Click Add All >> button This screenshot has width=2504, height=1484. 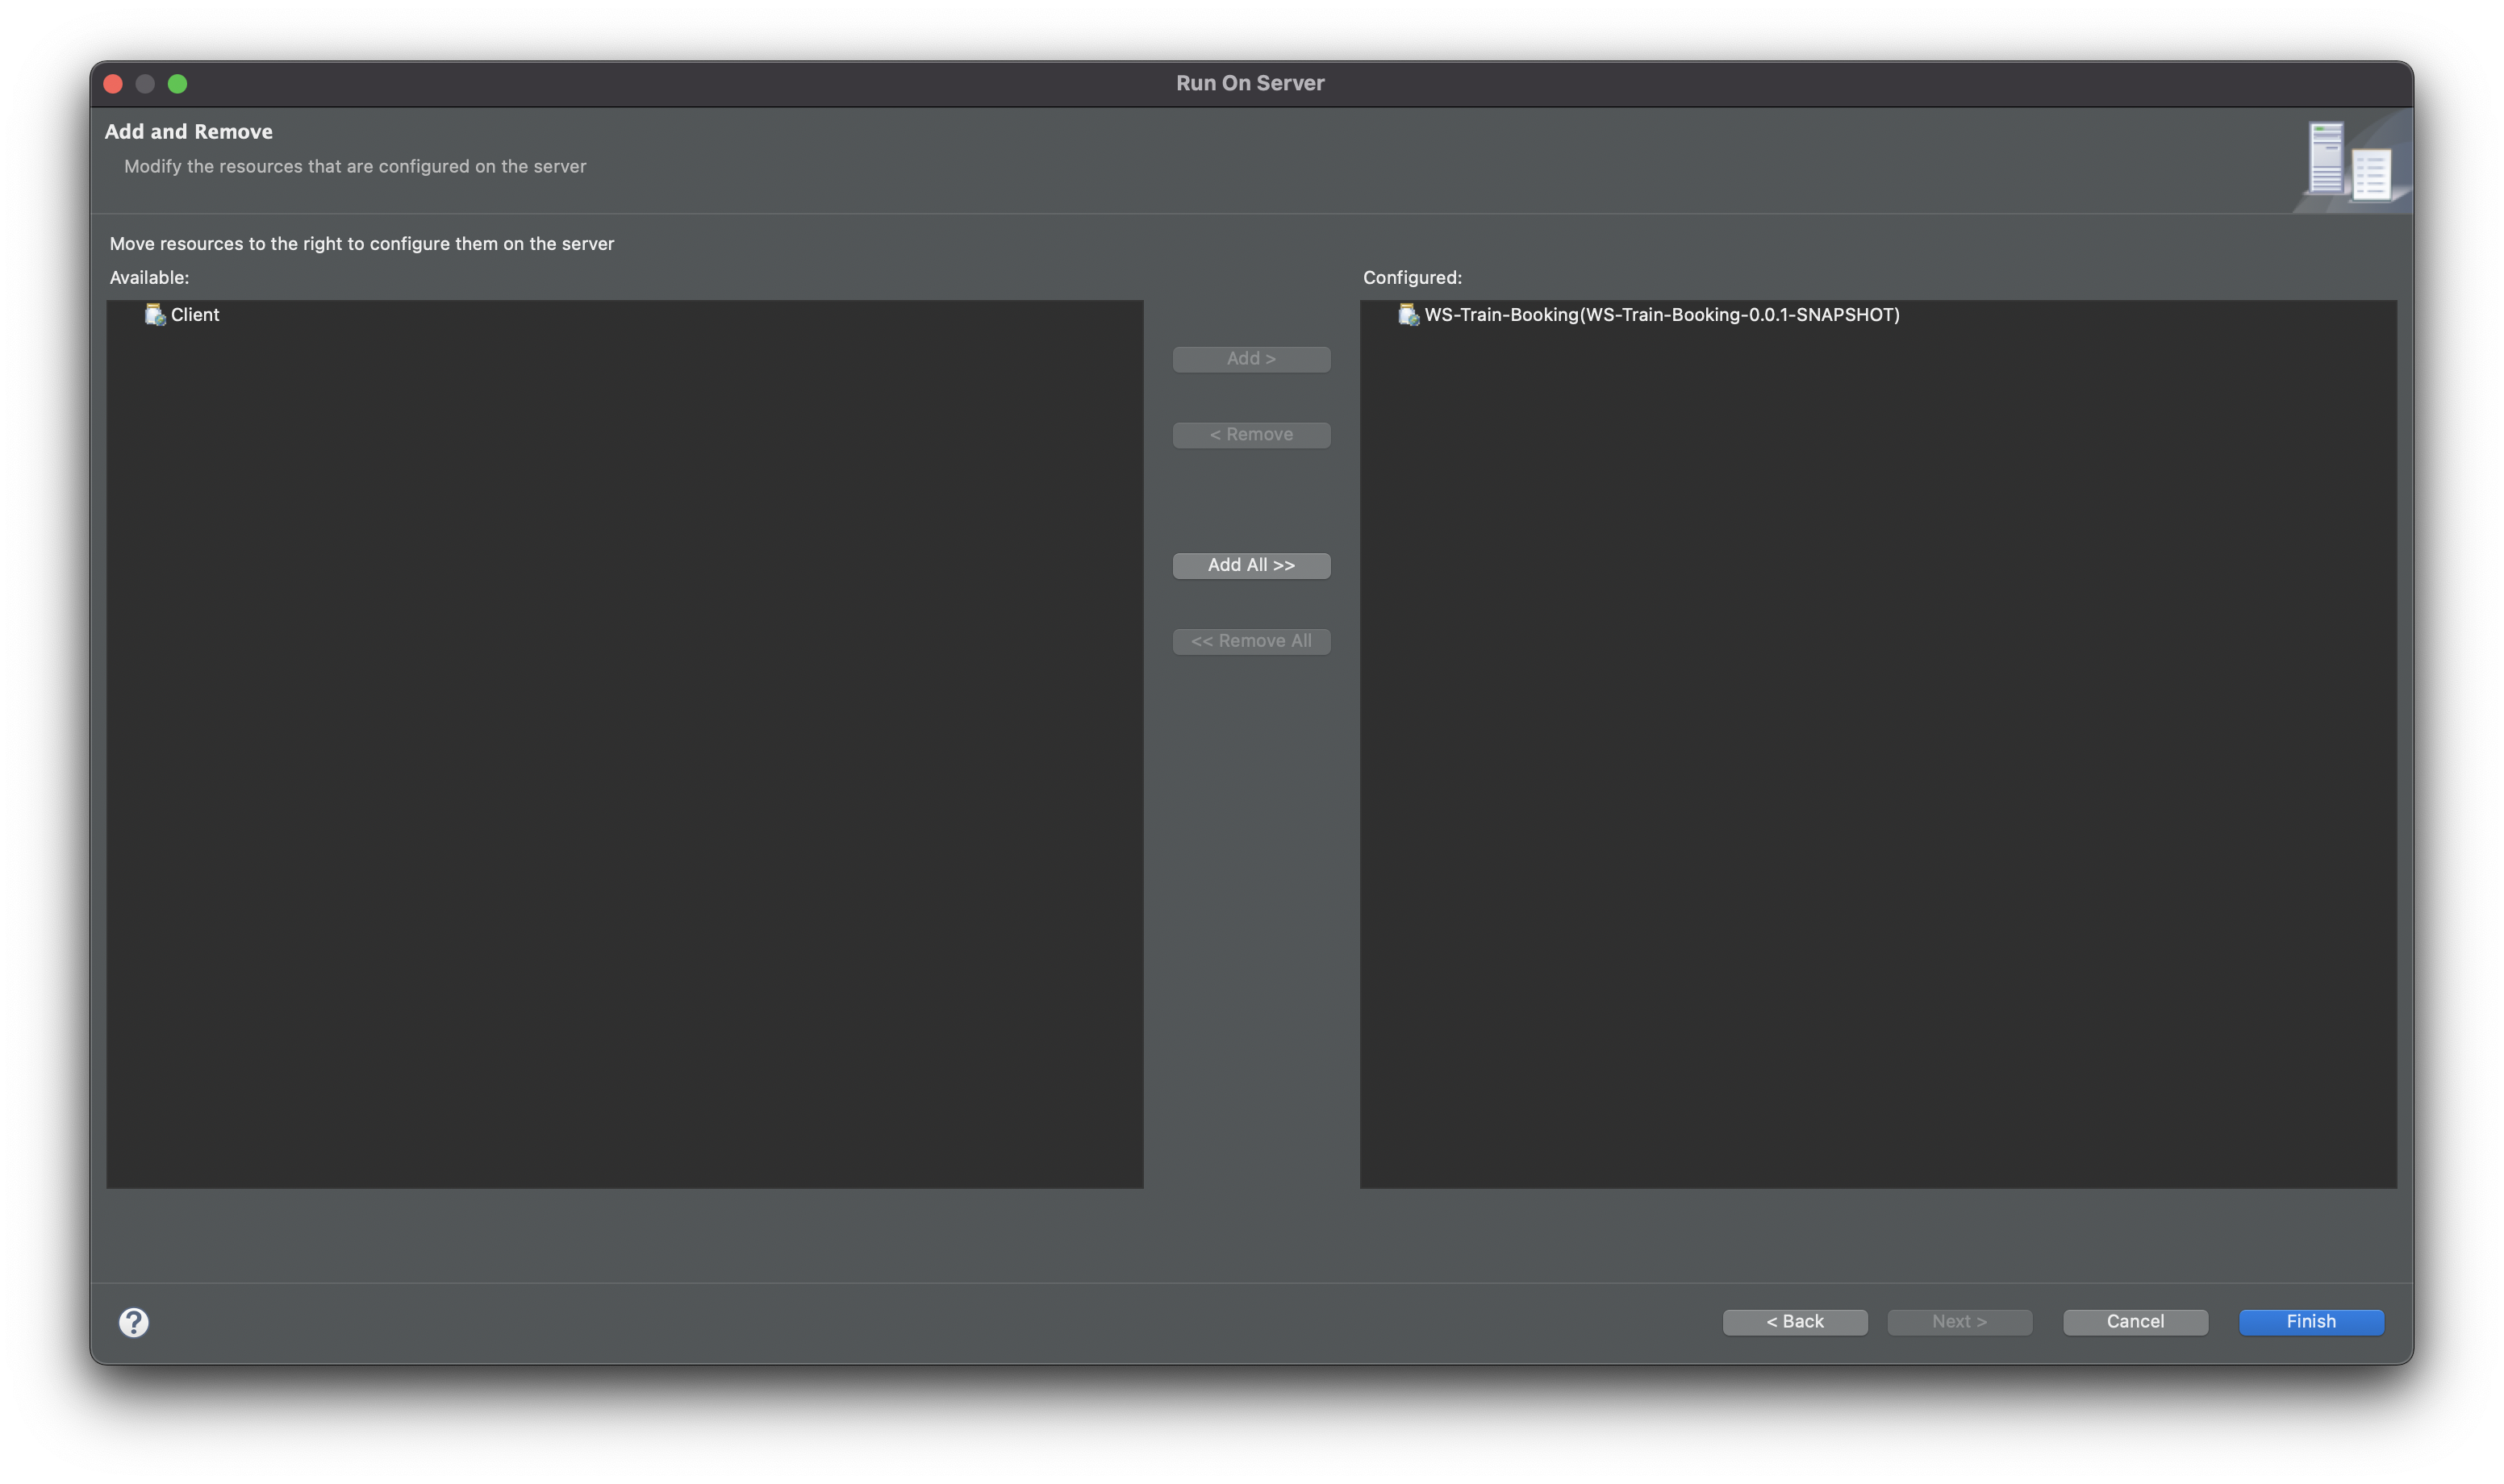(x=1251, y=565)
